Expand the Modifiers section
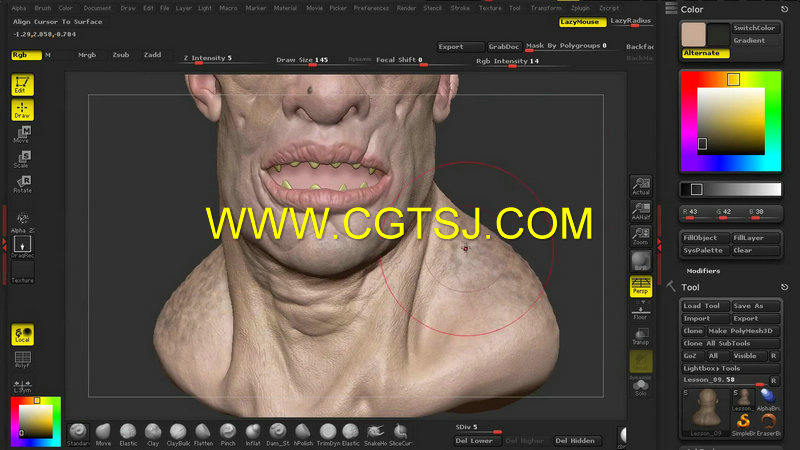The height and width of the screenshot is (450, 800). pos(703,271)
